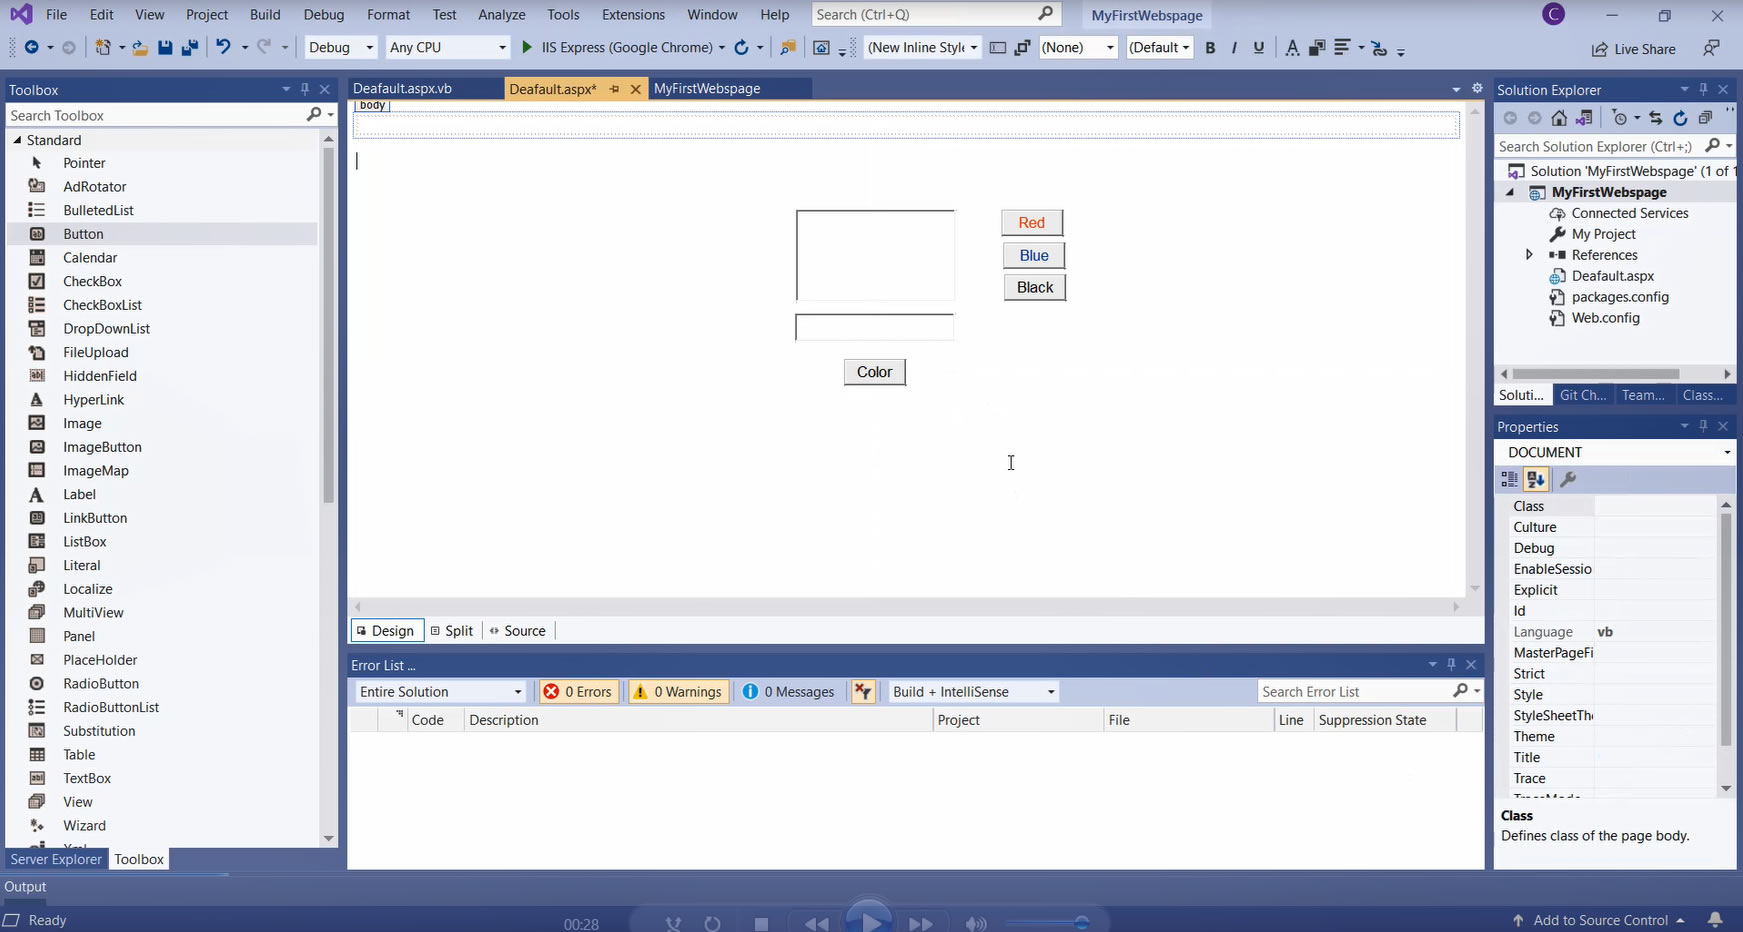Image resolution: width=1743 pixels, height=932 pixels.
Task: Open the Extensions menu
Action: point(633,15)
